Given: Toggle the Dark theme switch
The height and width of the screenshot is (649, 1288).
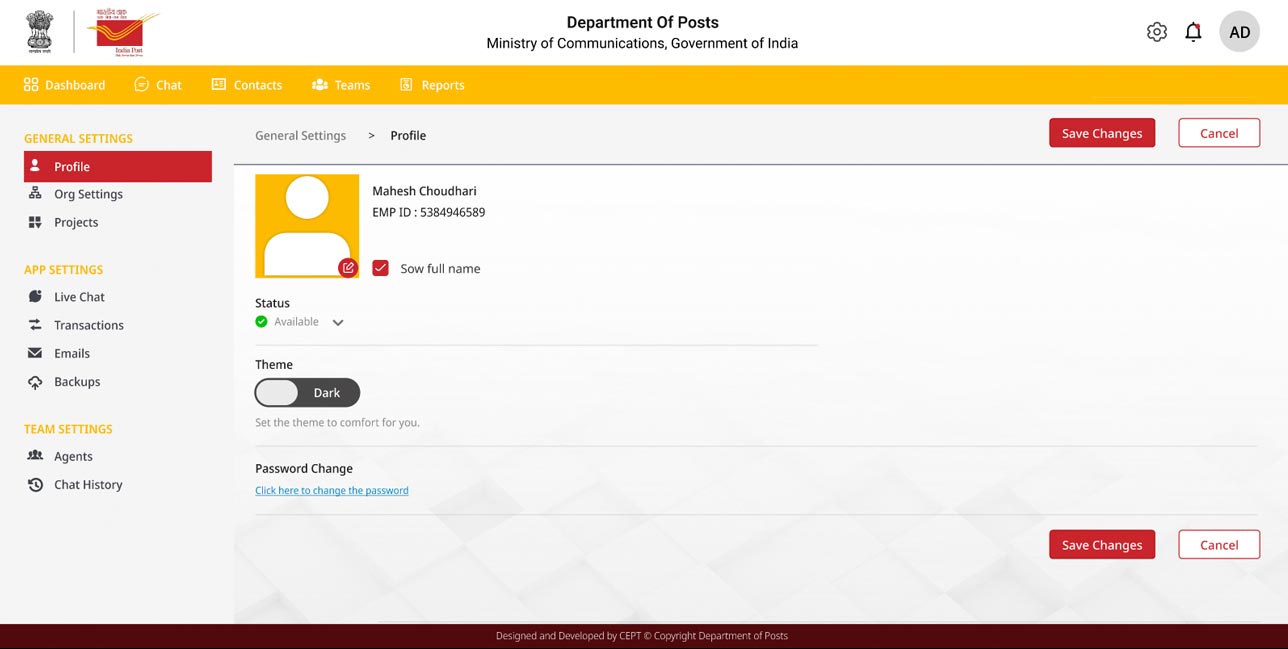Looking at the screenshot, I should coord(307,393).
